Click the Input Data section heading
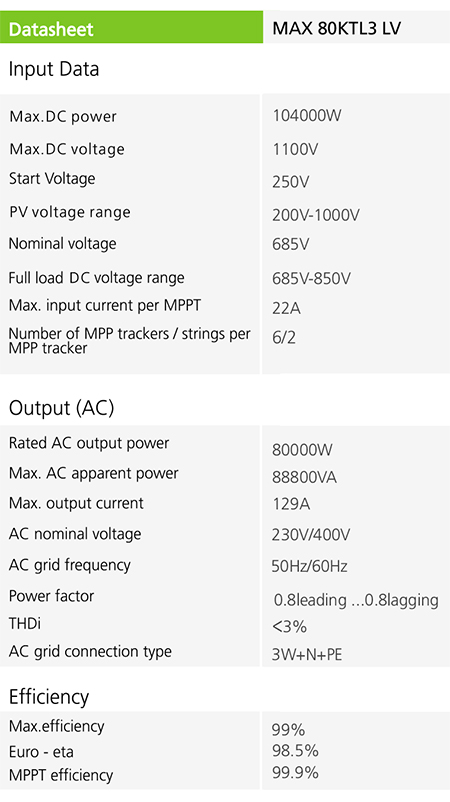This screenshot has width=450, height=802. pyautogui.click(x=54, y=69)
